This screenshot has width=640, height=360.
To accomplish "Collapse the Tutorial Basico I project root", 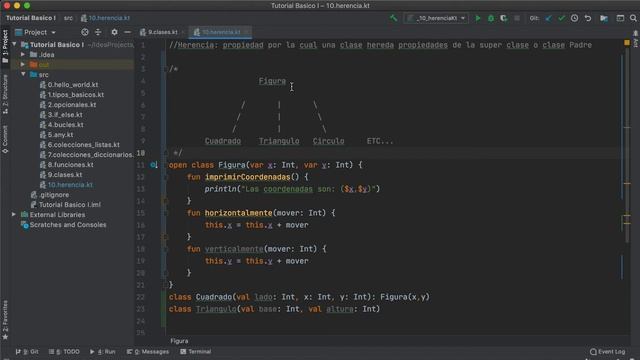I will click(15, 44).
